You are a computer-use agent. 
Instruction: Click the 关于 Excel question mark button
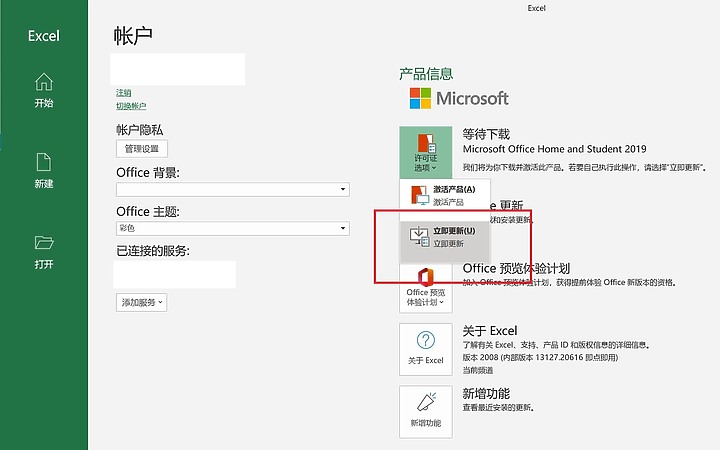pyautogui.click(x=426, y=349)
